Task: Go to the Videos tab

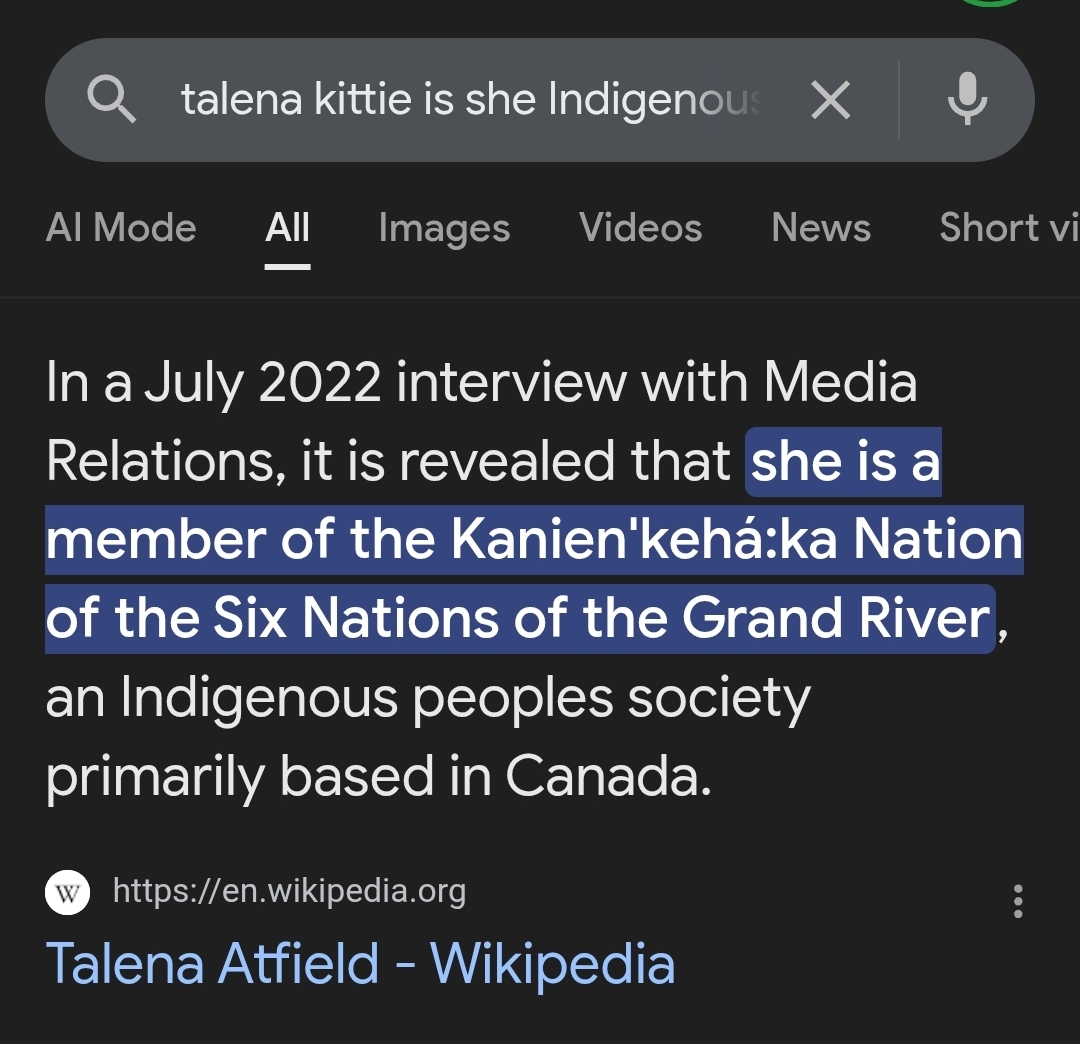Action: click(x=640, y=228)
